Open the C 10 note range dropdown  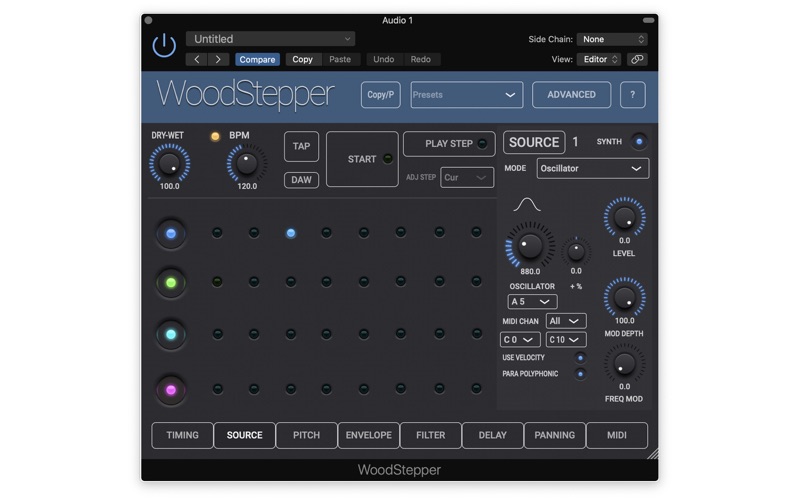(566, 340)
